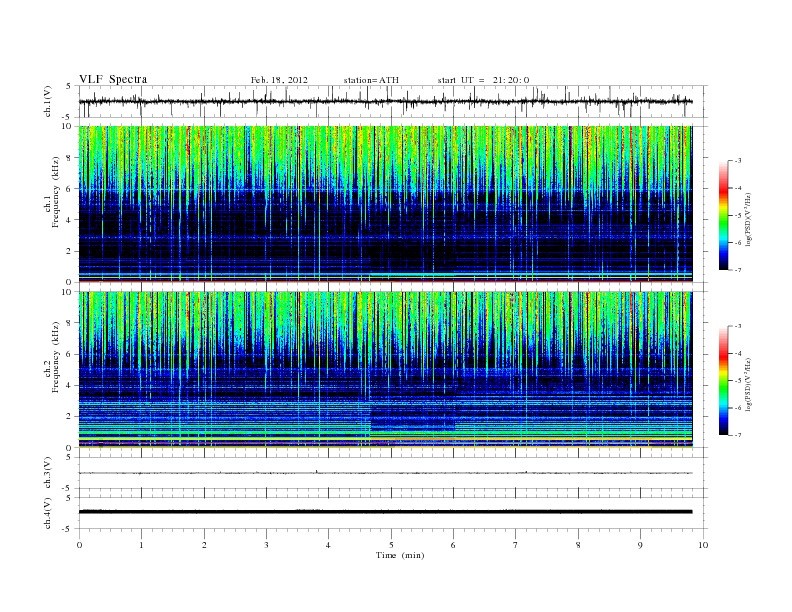The image size is (792, 612).
Task: Click the time axis tick label '0'
Action: tap(79, 545)
